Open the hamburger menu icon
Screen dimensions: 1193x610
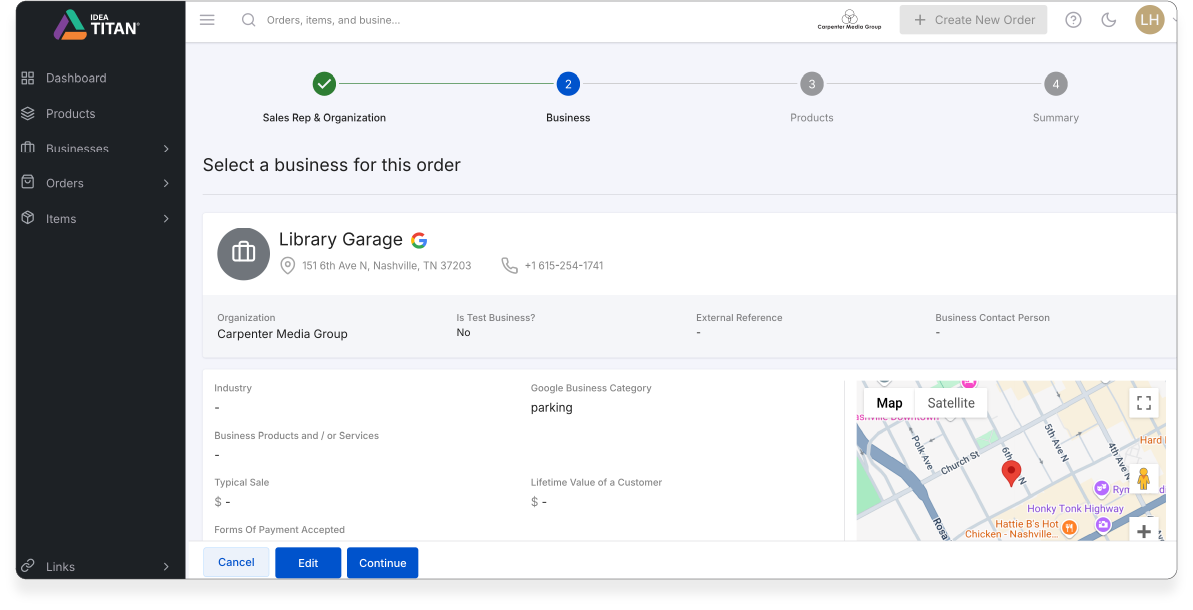pyautogui.click(x=207, y=20)
